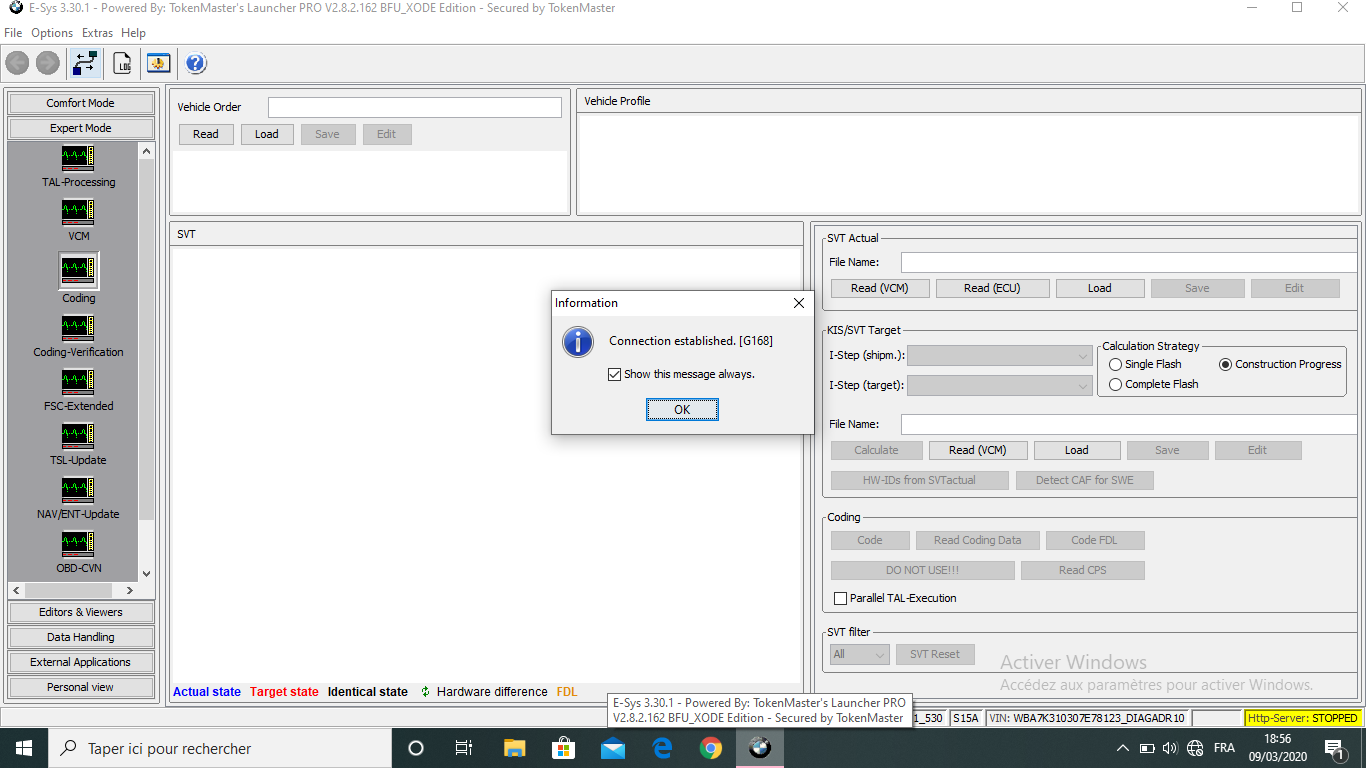Click the connection toolbar icon
Image resolution: width=1366 pixels, height=768 pixels.
click(x=85, y=63)
